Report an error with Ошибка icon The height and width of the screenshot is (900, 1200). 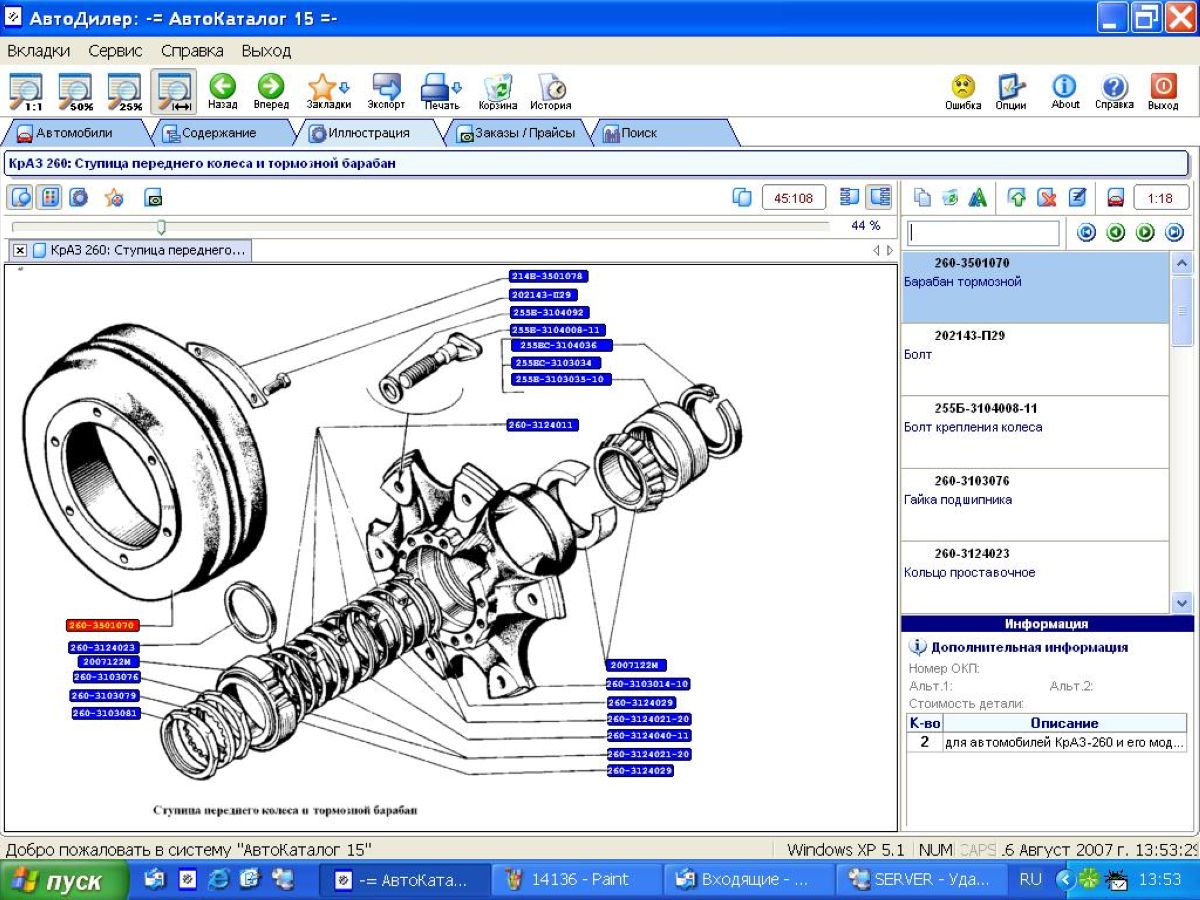pos(963,90)
